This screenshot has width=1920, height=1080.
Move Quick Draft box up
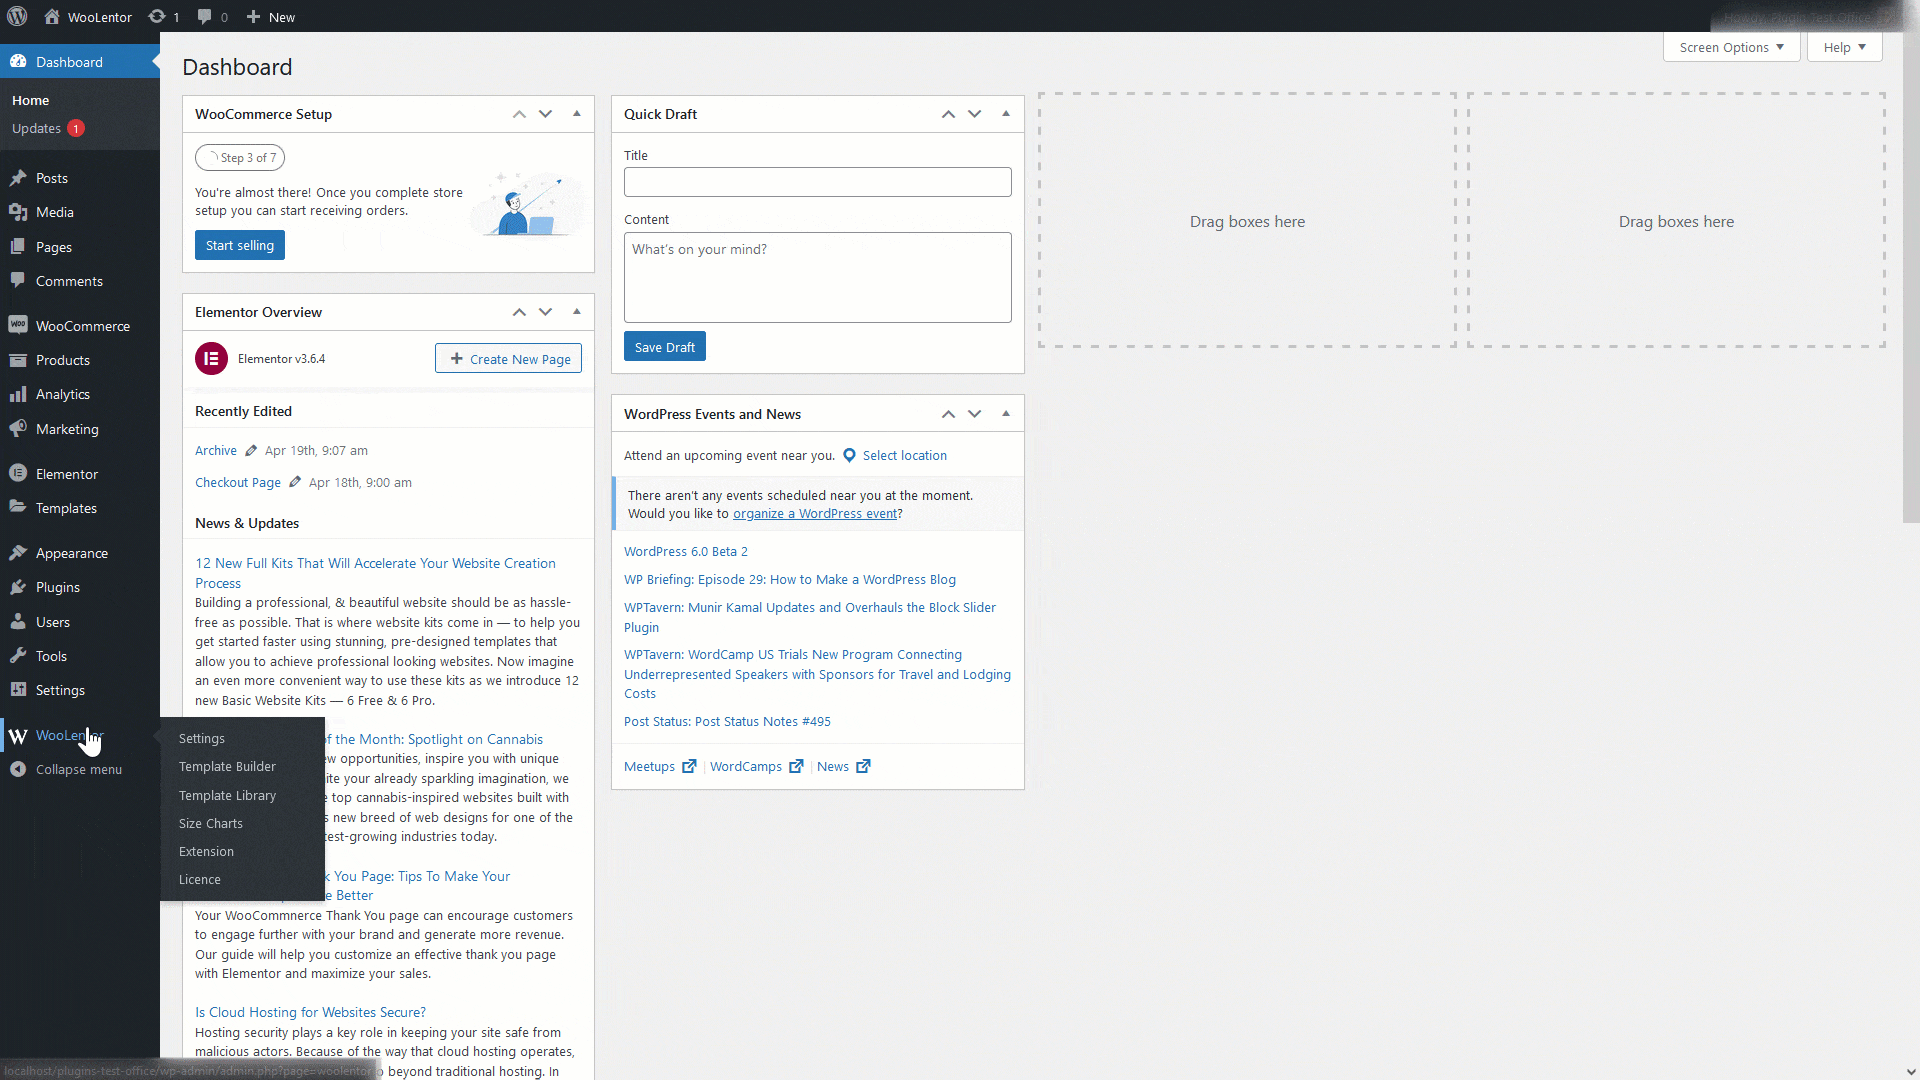948,114
